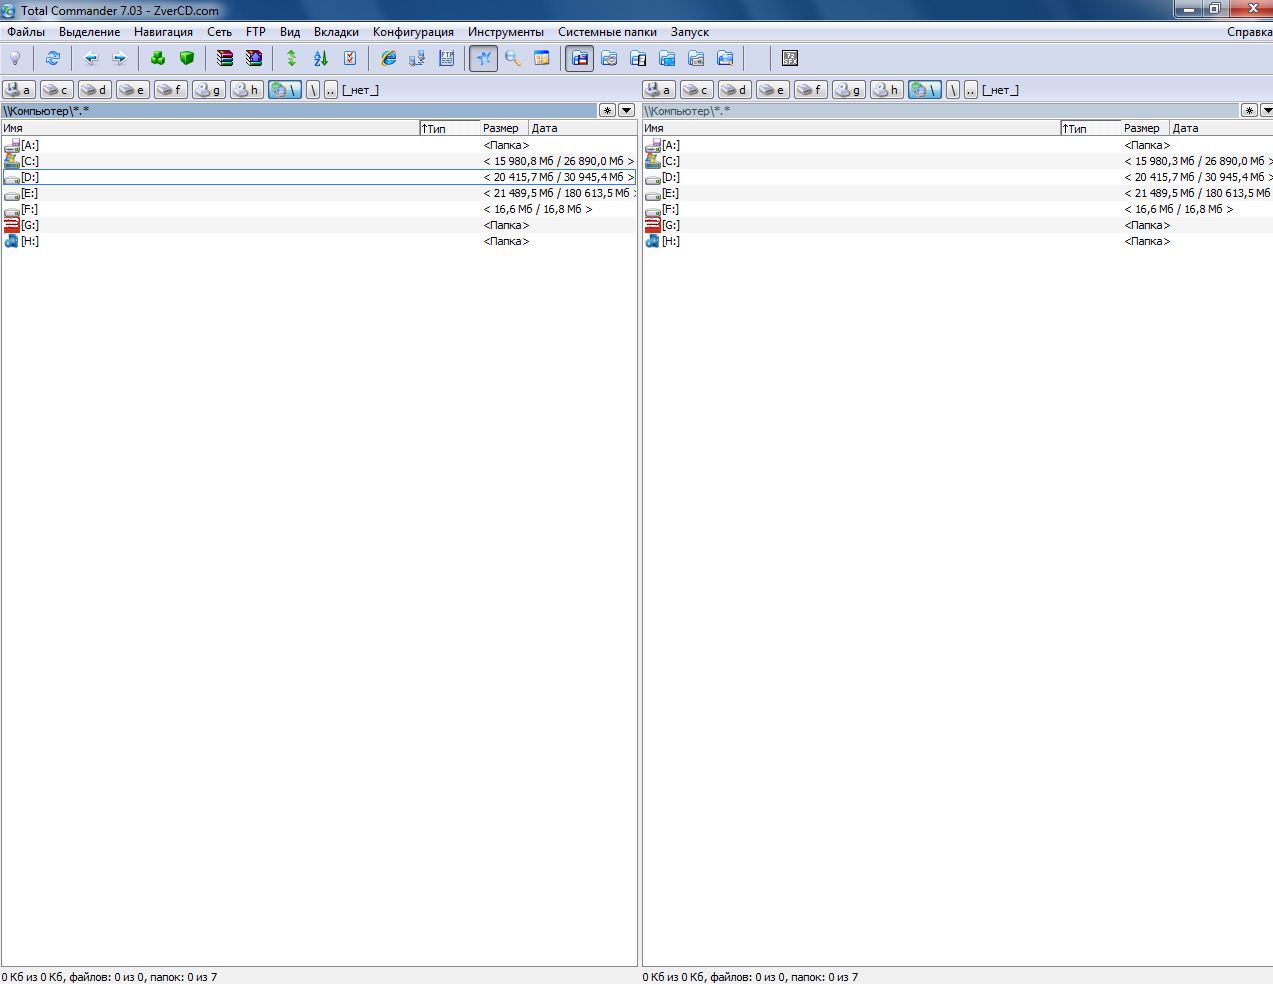
Task: Go forward using the right arrow toolbar icon
Action: coord(120,58)
